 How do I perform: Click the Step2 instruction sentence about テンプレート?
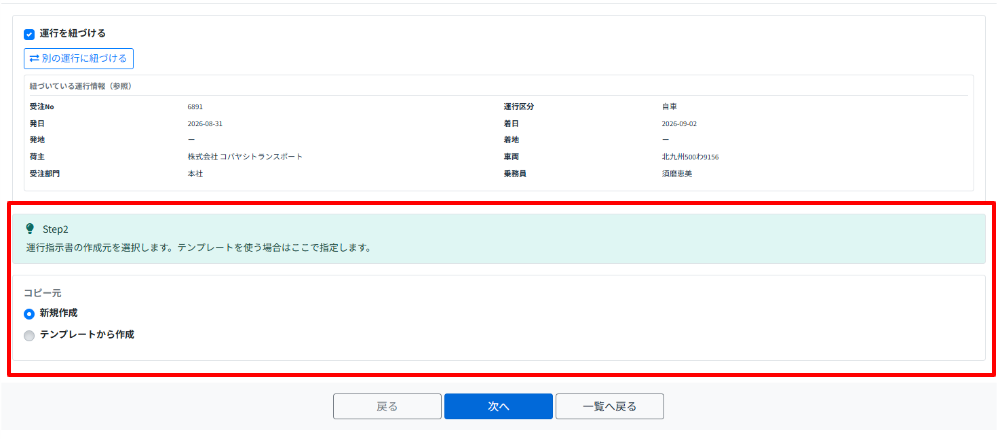[x=199, y=248]
